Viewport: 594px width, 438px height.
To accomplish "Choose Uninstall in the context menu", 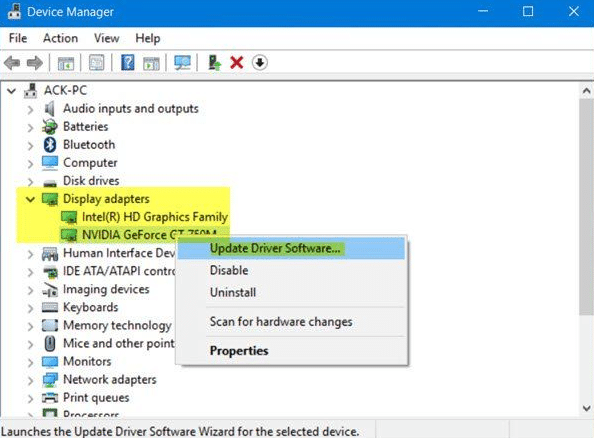I will [291, 293].
